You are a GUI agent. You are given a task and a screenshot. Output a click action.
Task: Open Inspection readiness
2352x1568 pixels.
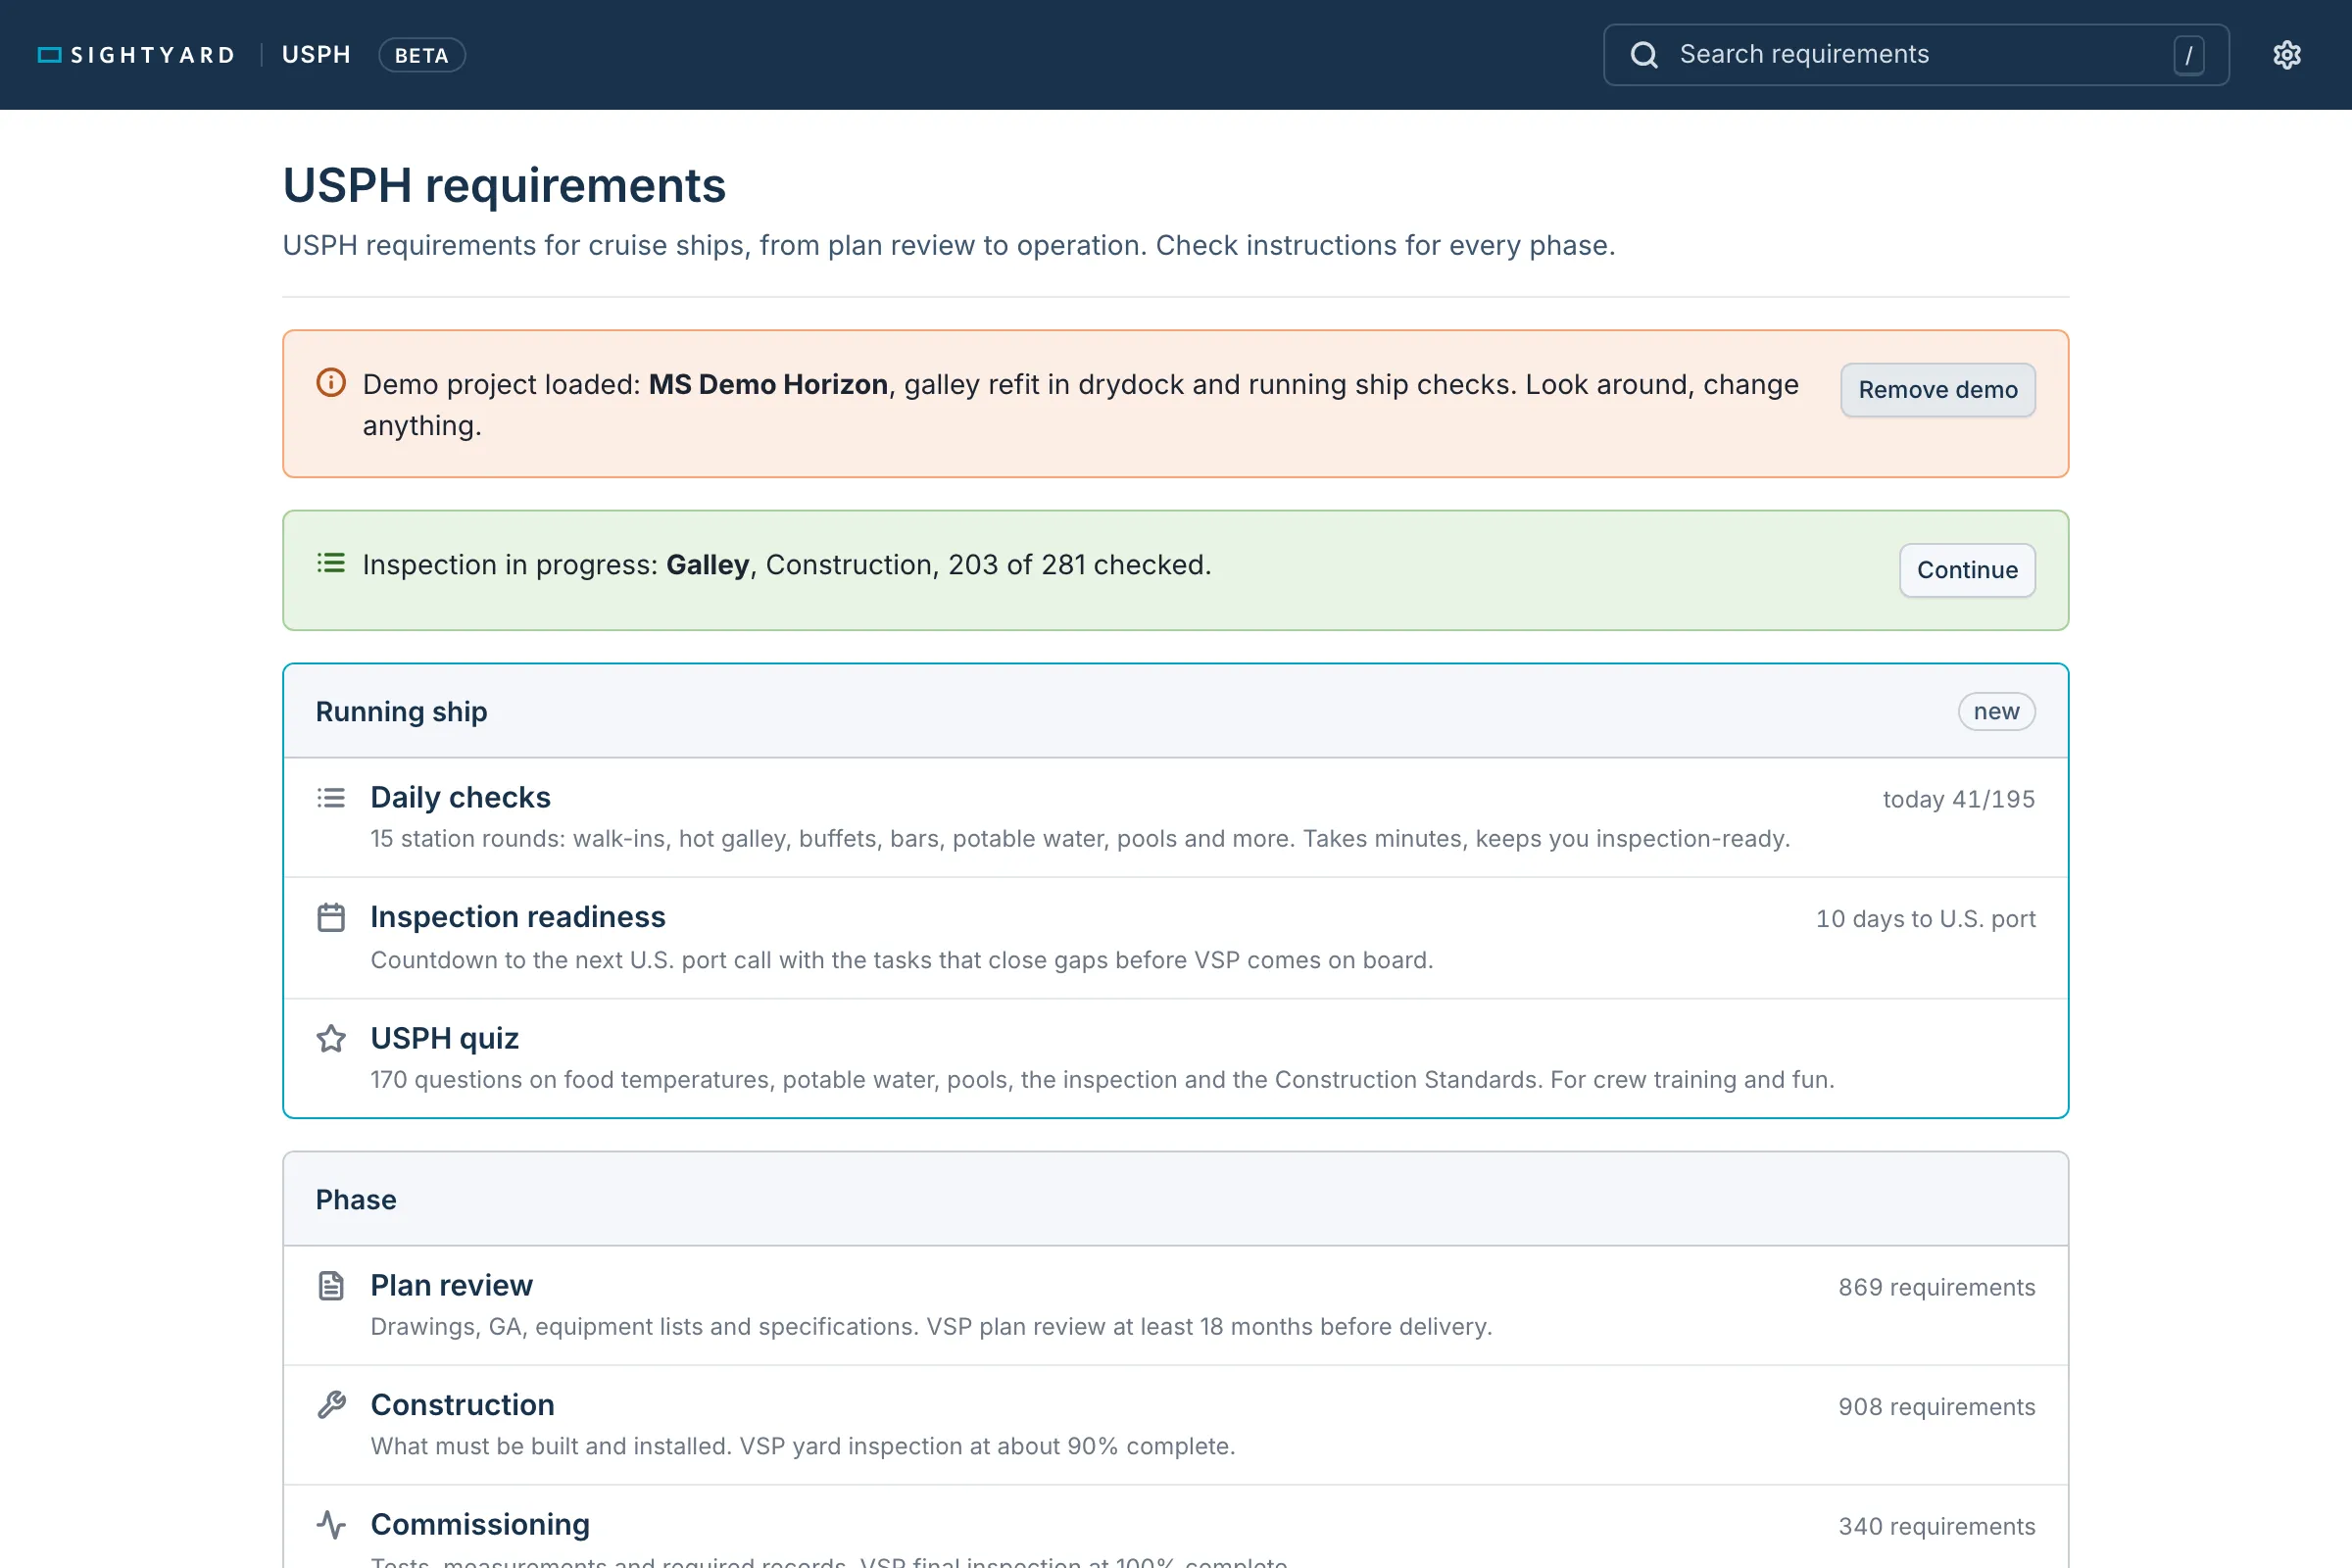1176,938
